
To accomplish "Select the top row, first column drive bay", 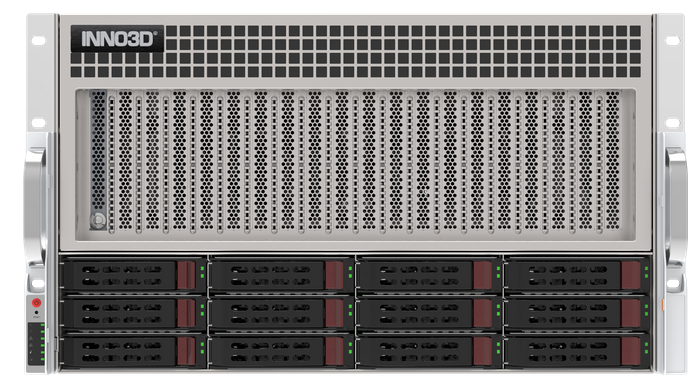I will tap(133, 275).
